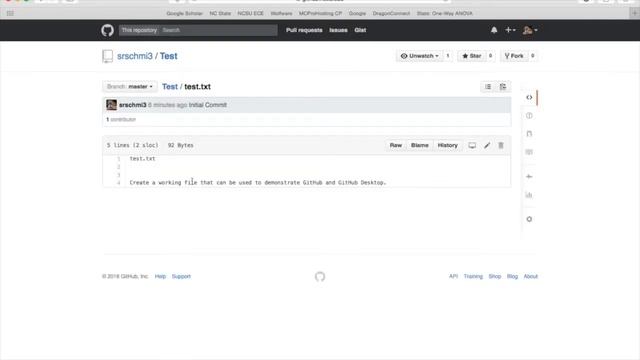Open the Code tab icon in sidebar
Viewport: 640px width, 360px height.
point(529,97)
